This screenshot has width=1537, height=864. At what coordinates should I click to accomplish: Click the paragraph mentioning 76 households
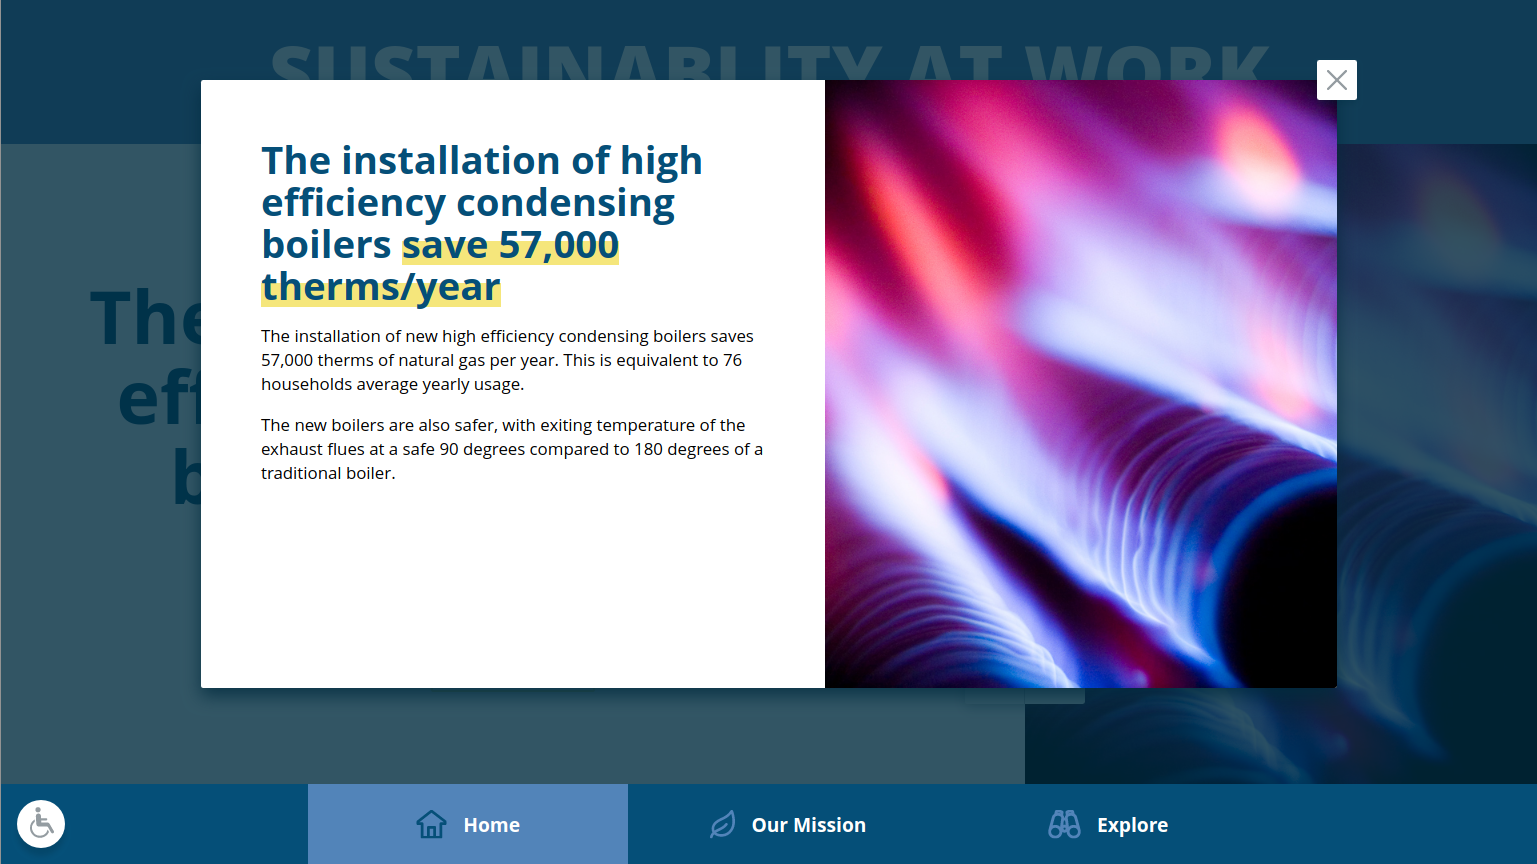[x=507, y=360]
